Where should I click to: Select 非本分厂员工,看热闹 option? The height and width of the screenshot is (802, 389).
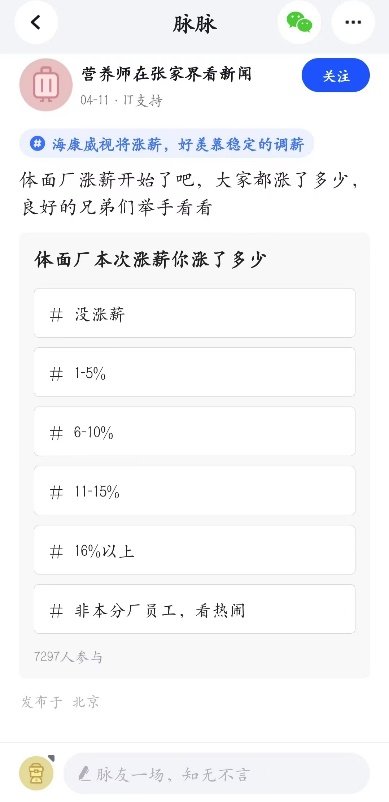click(x=194, y=610)
